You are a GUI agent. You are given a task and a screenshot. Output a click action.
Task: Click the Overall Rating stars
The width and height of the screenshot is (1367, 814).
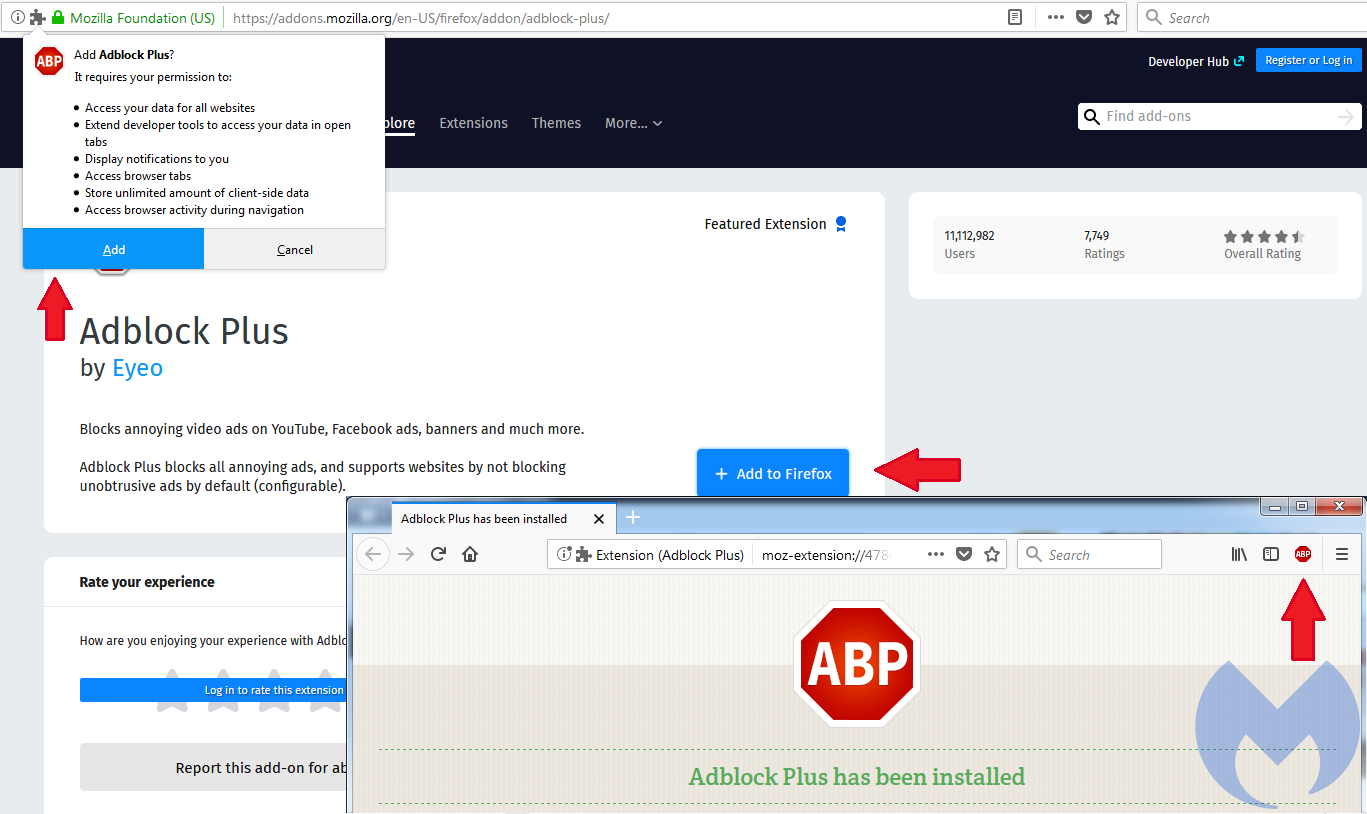point(1263,237)
